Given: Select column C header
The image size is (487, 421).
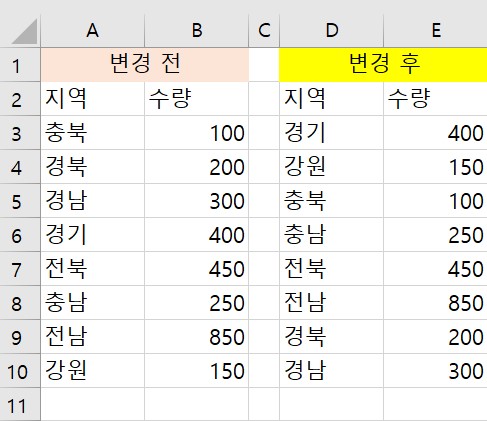Looking at the screenshot, I should (264, 30).
